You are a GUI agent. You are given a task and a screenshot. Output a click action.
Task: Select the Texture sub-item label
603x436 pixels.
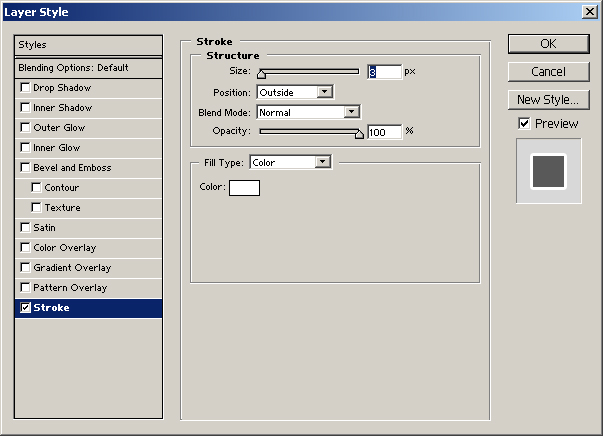[x=62, y=208]
